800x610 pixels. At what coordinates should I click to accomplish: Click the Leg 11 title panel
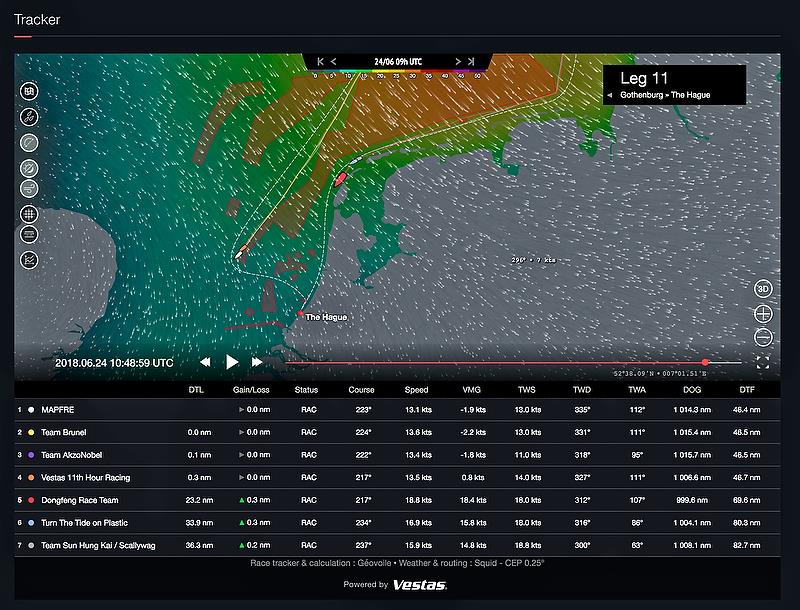tap(674, 85)
